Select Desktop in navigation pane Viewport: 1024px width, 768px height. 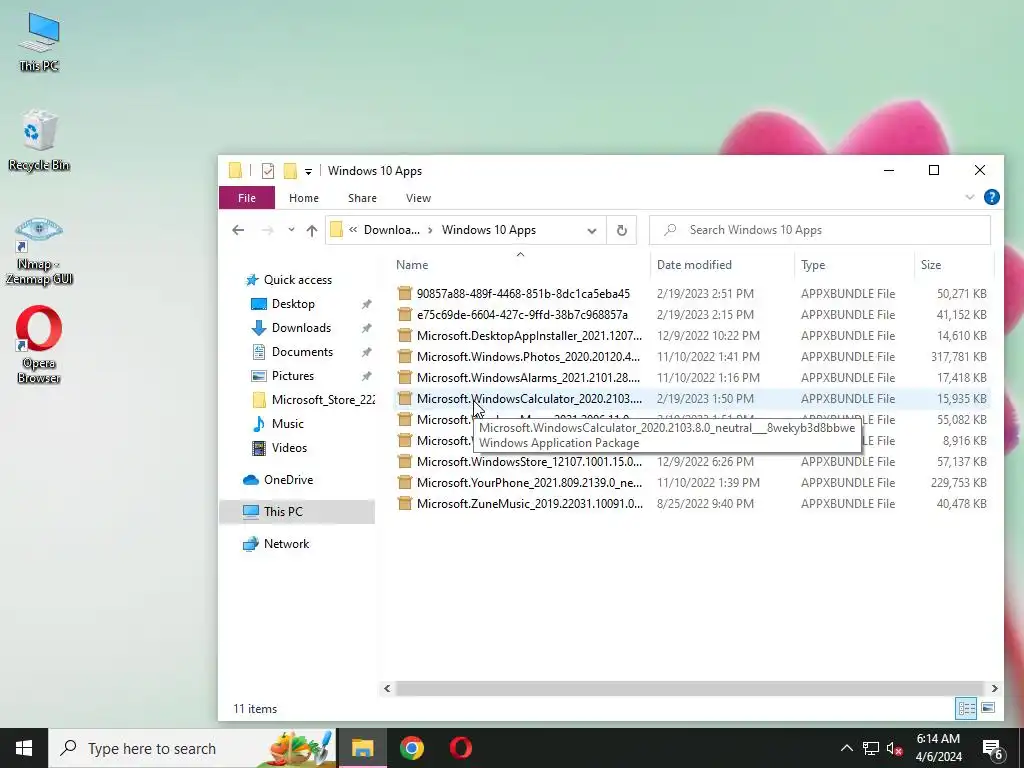(293, 304)
